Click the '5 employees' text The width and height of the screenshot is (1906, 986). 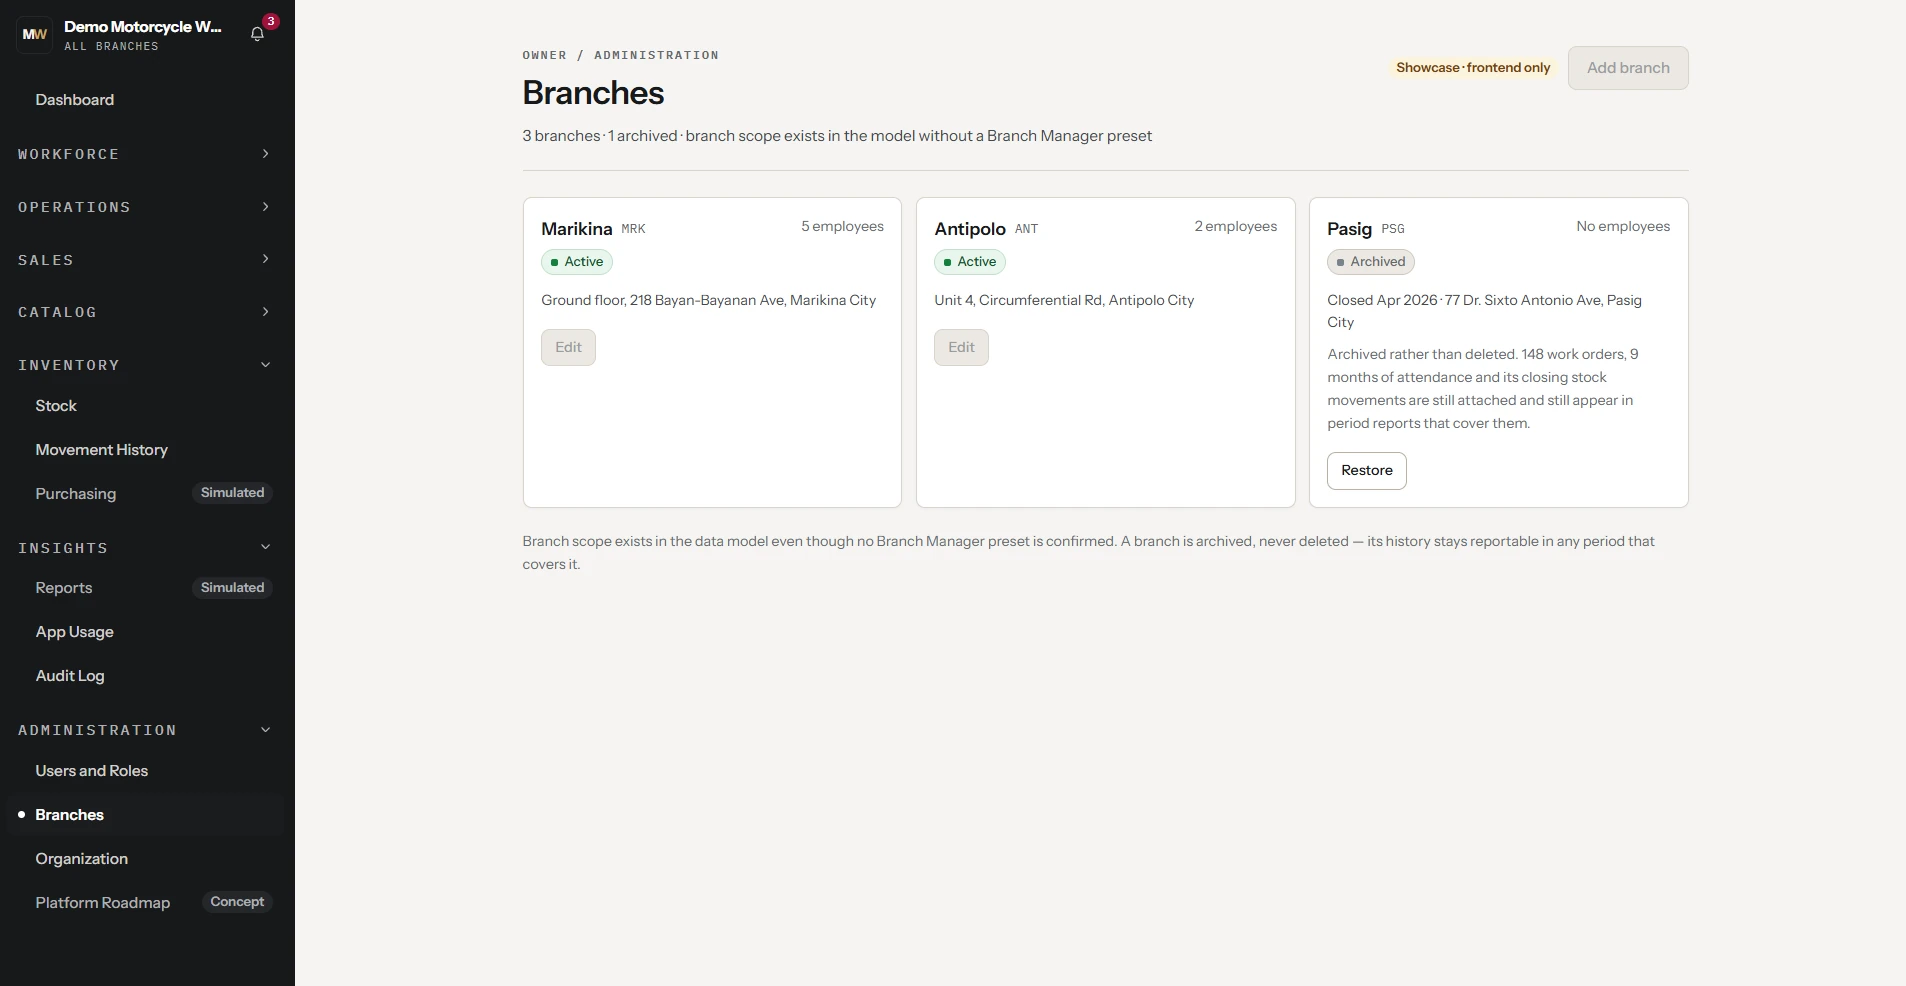coord(842,227)
